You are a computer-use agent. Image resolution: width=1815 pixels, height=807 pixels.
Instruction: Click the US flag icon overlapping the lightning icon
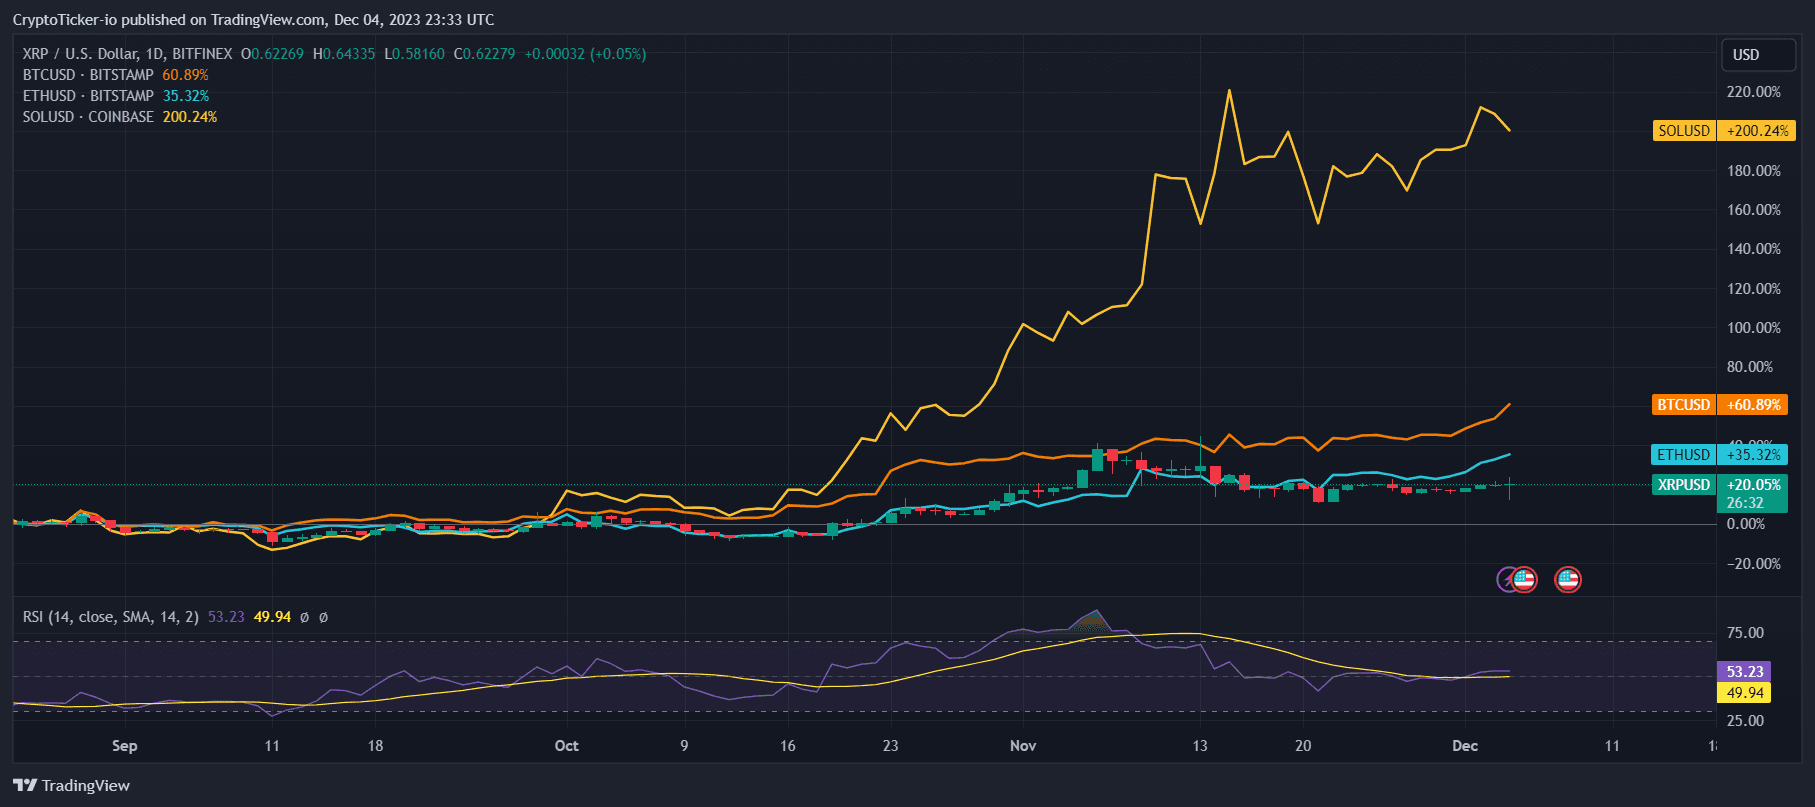1524,579
